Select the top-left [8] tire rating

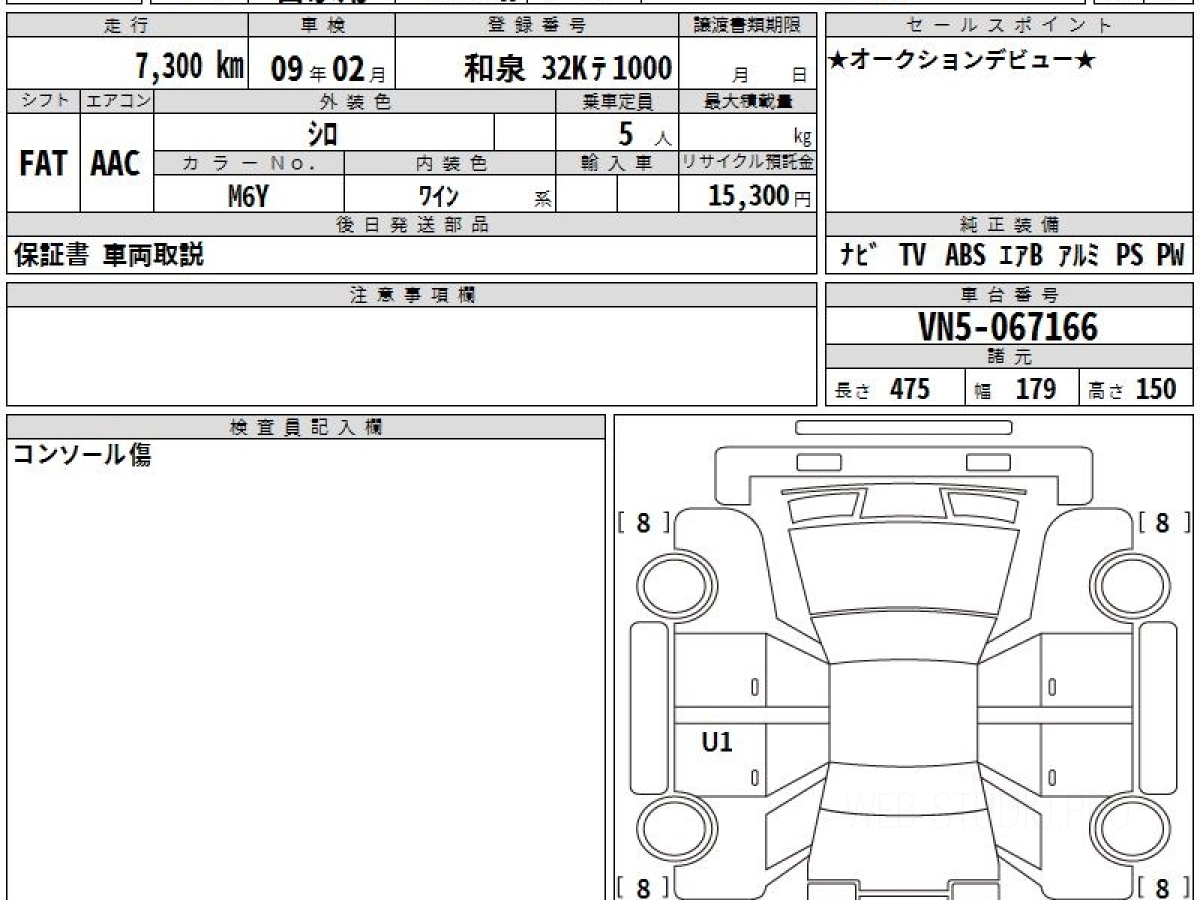tap(643, 523)
